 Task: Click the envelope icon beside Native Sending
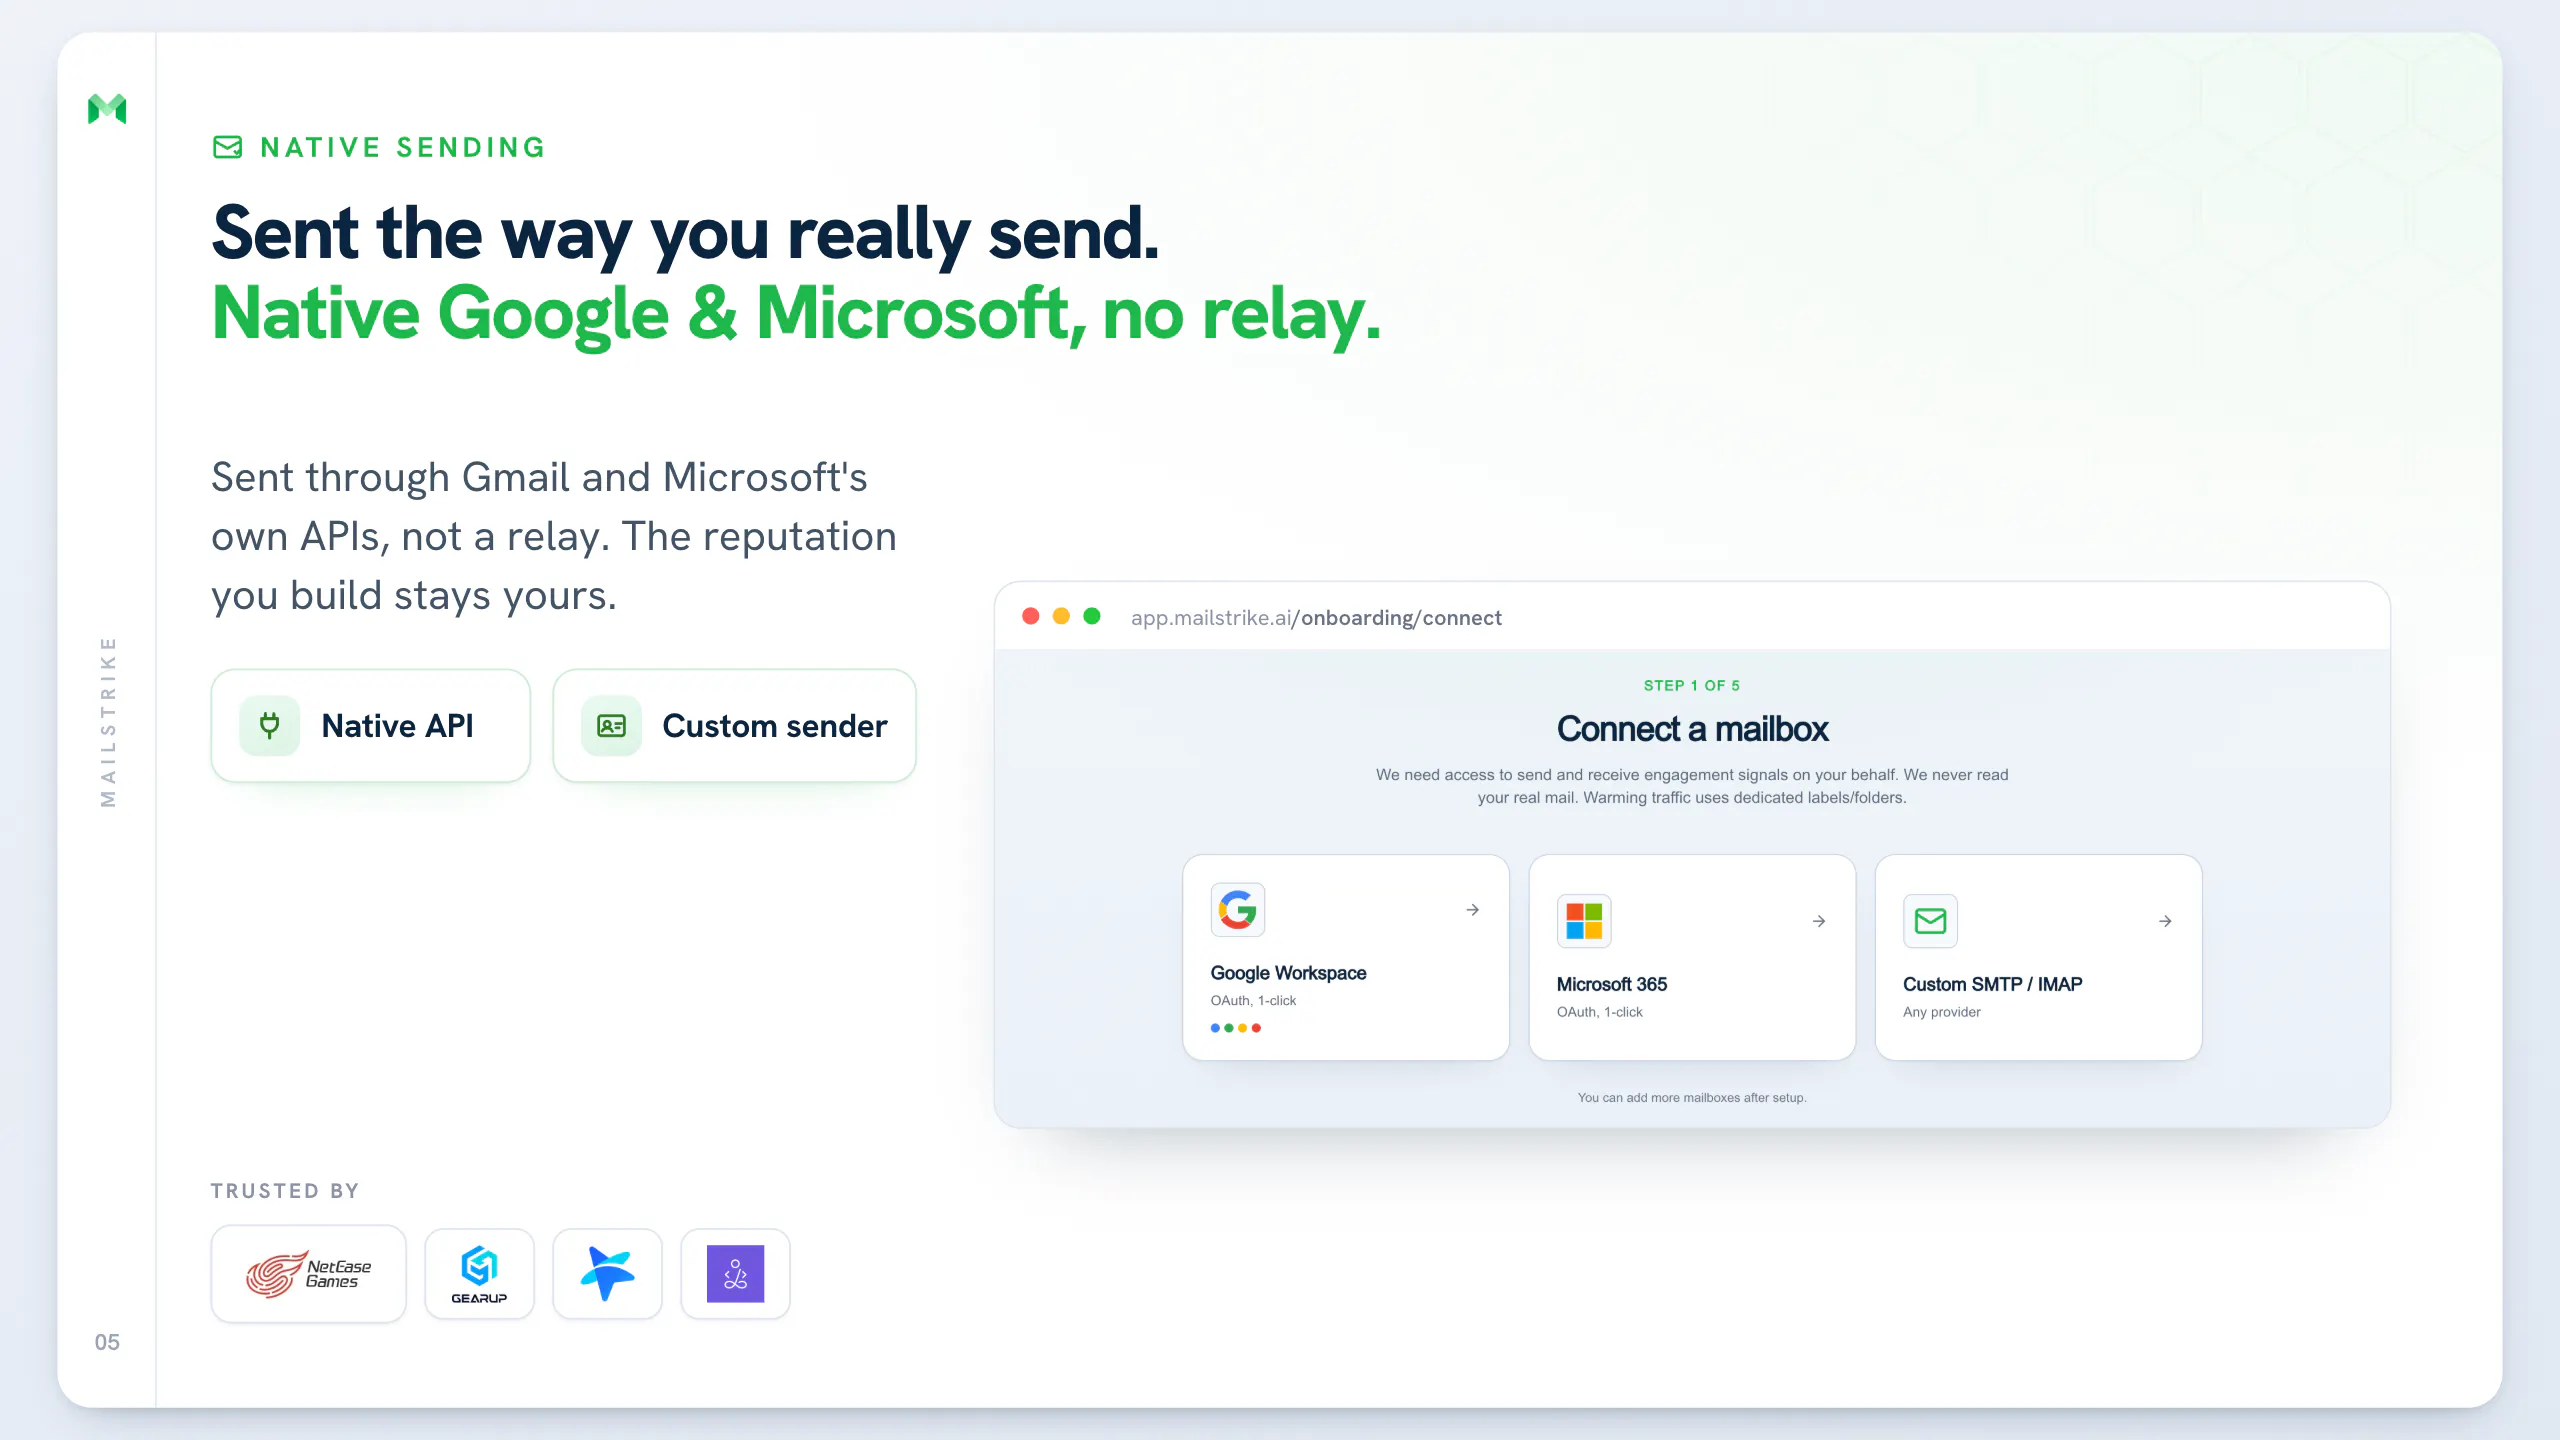tap(228, 148)
